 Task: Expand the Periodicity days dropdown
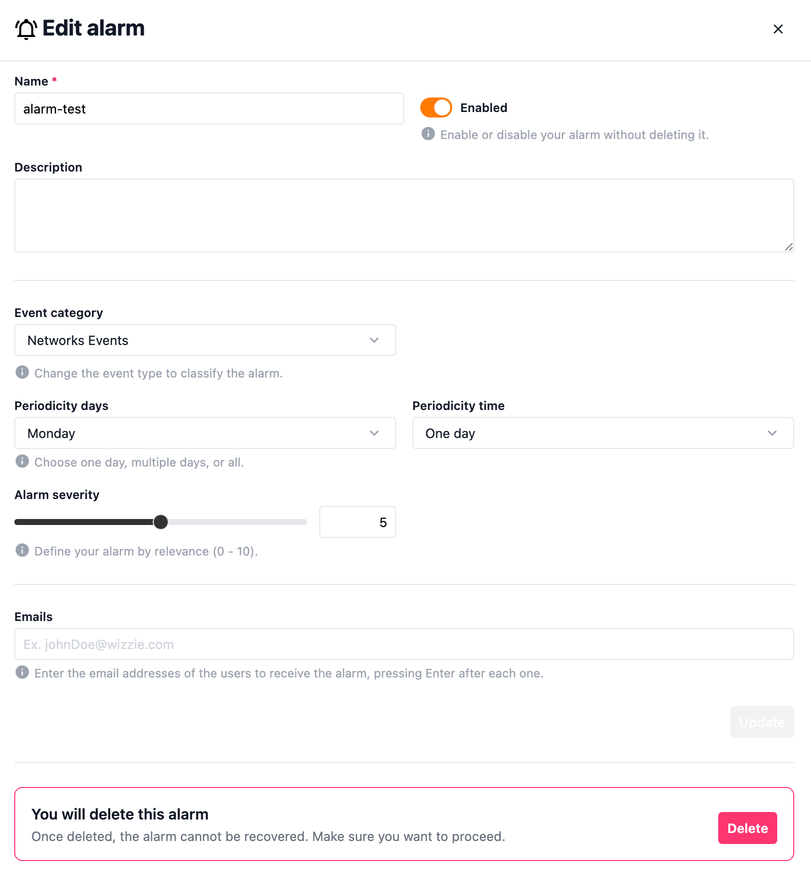pyautogui.click(x=205, y=433)
